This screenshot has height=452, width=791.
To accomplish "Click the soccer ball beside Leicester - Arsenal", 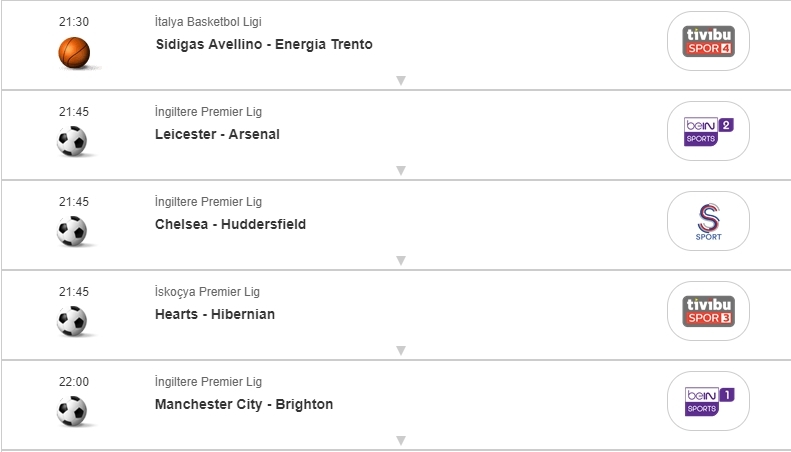I will (x=73, y=141).
